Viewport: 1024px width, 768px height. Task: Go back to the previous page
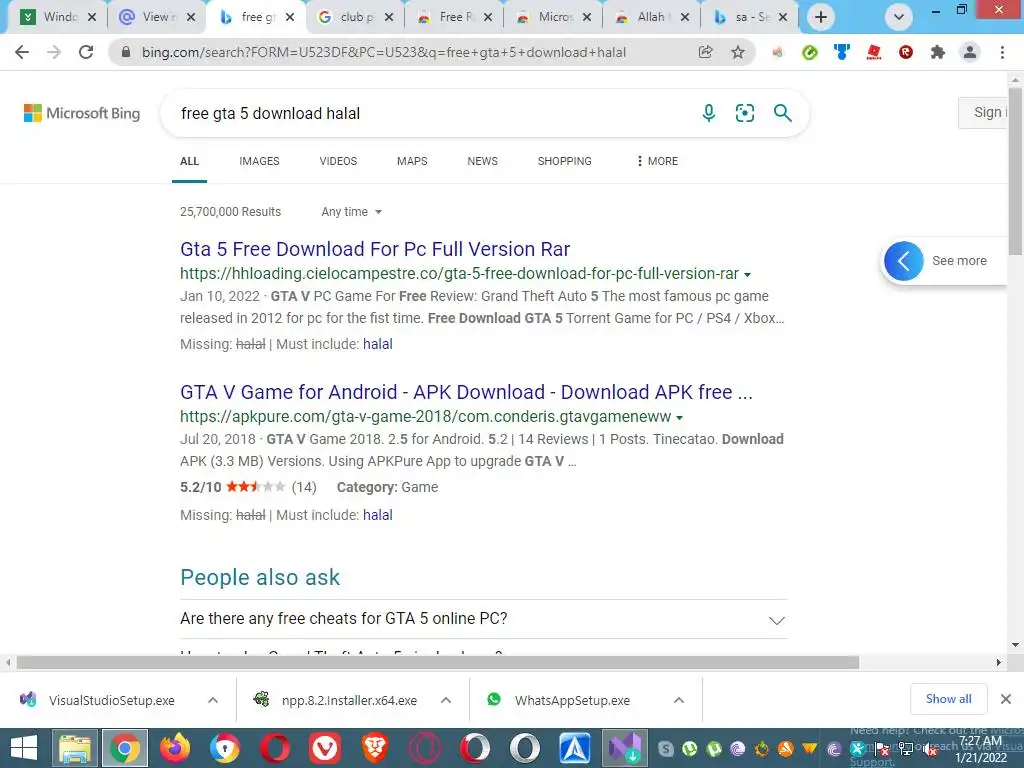[22, 52]
